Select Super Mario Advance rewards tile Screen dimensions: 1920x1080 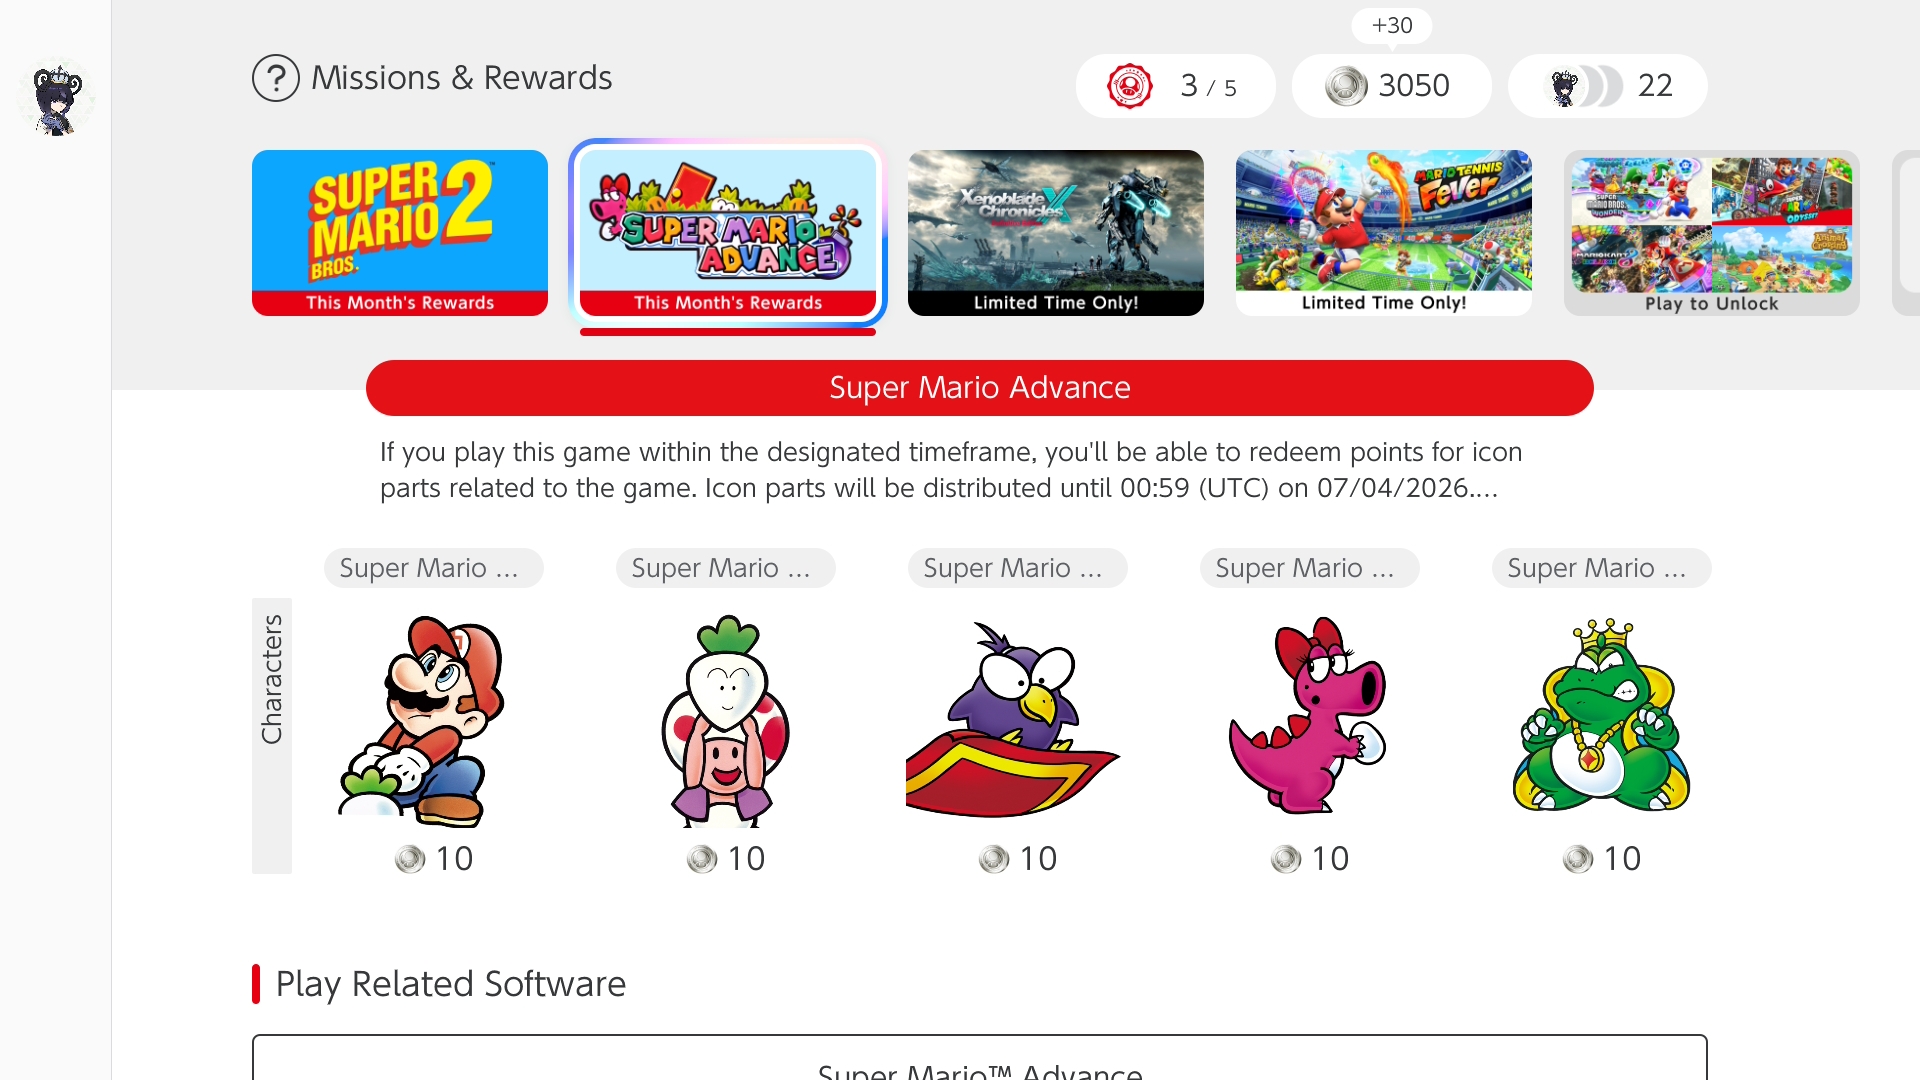[x=728, y=233]
